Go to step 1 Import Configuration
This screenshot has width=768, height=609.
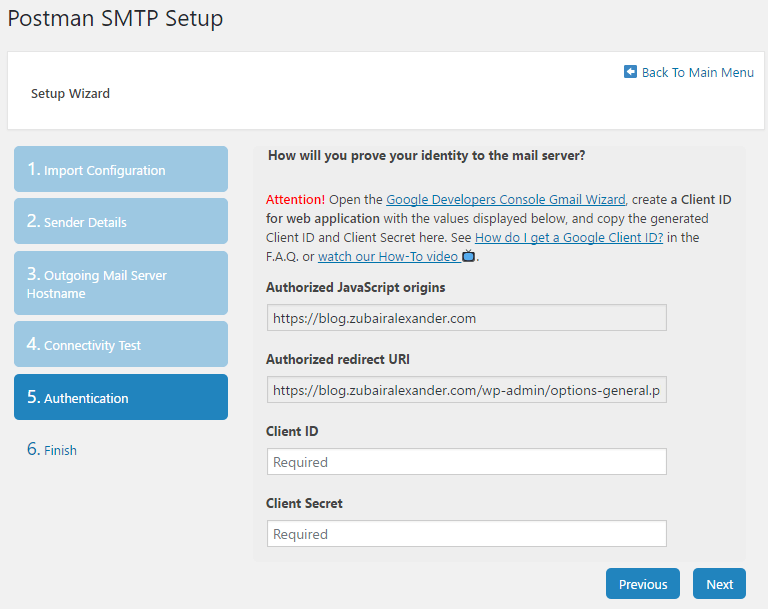click(121, 169)
